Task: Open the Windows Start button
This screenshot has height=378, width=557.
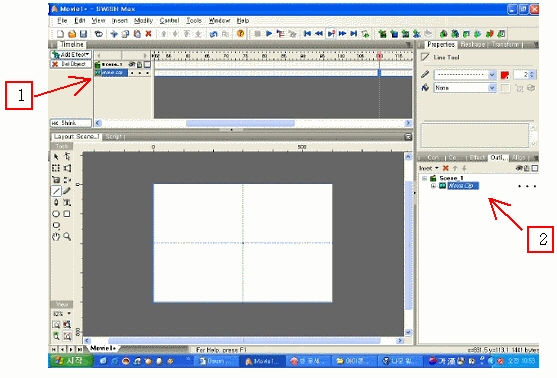Action: coord(71,361)
